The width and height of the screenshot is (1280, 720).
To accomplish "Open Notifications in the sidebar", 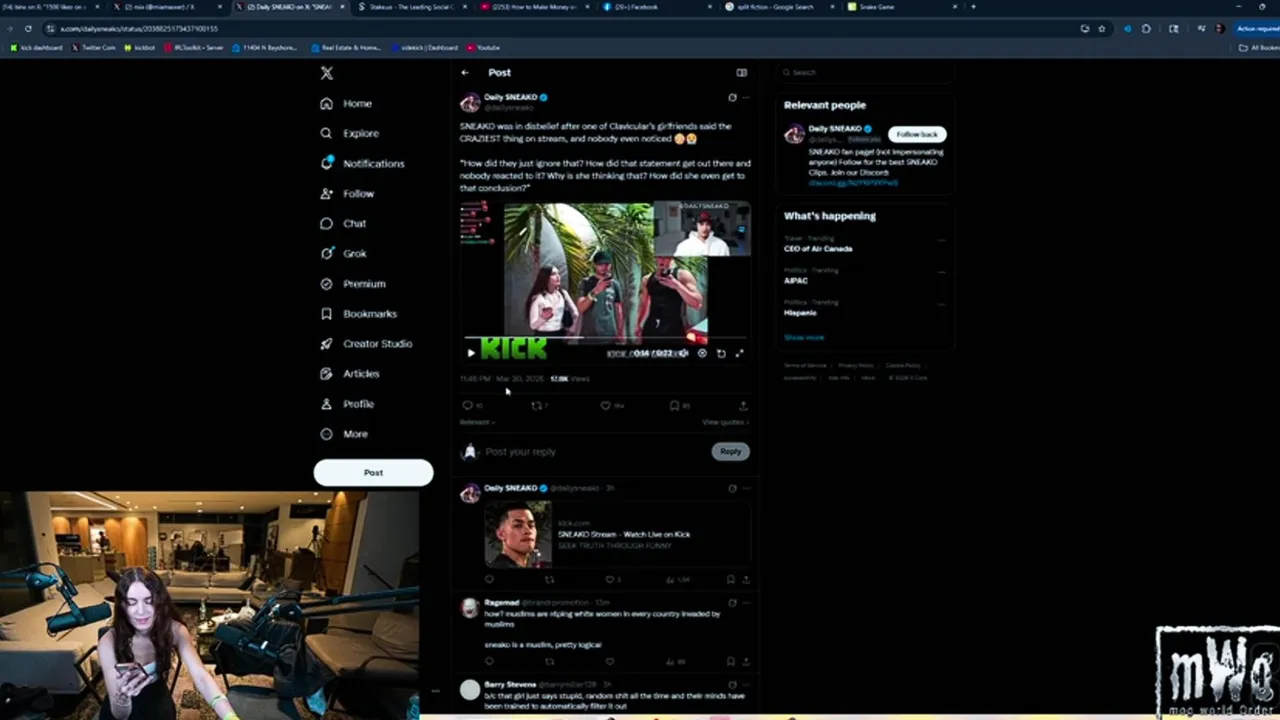I will click(362, 163).
